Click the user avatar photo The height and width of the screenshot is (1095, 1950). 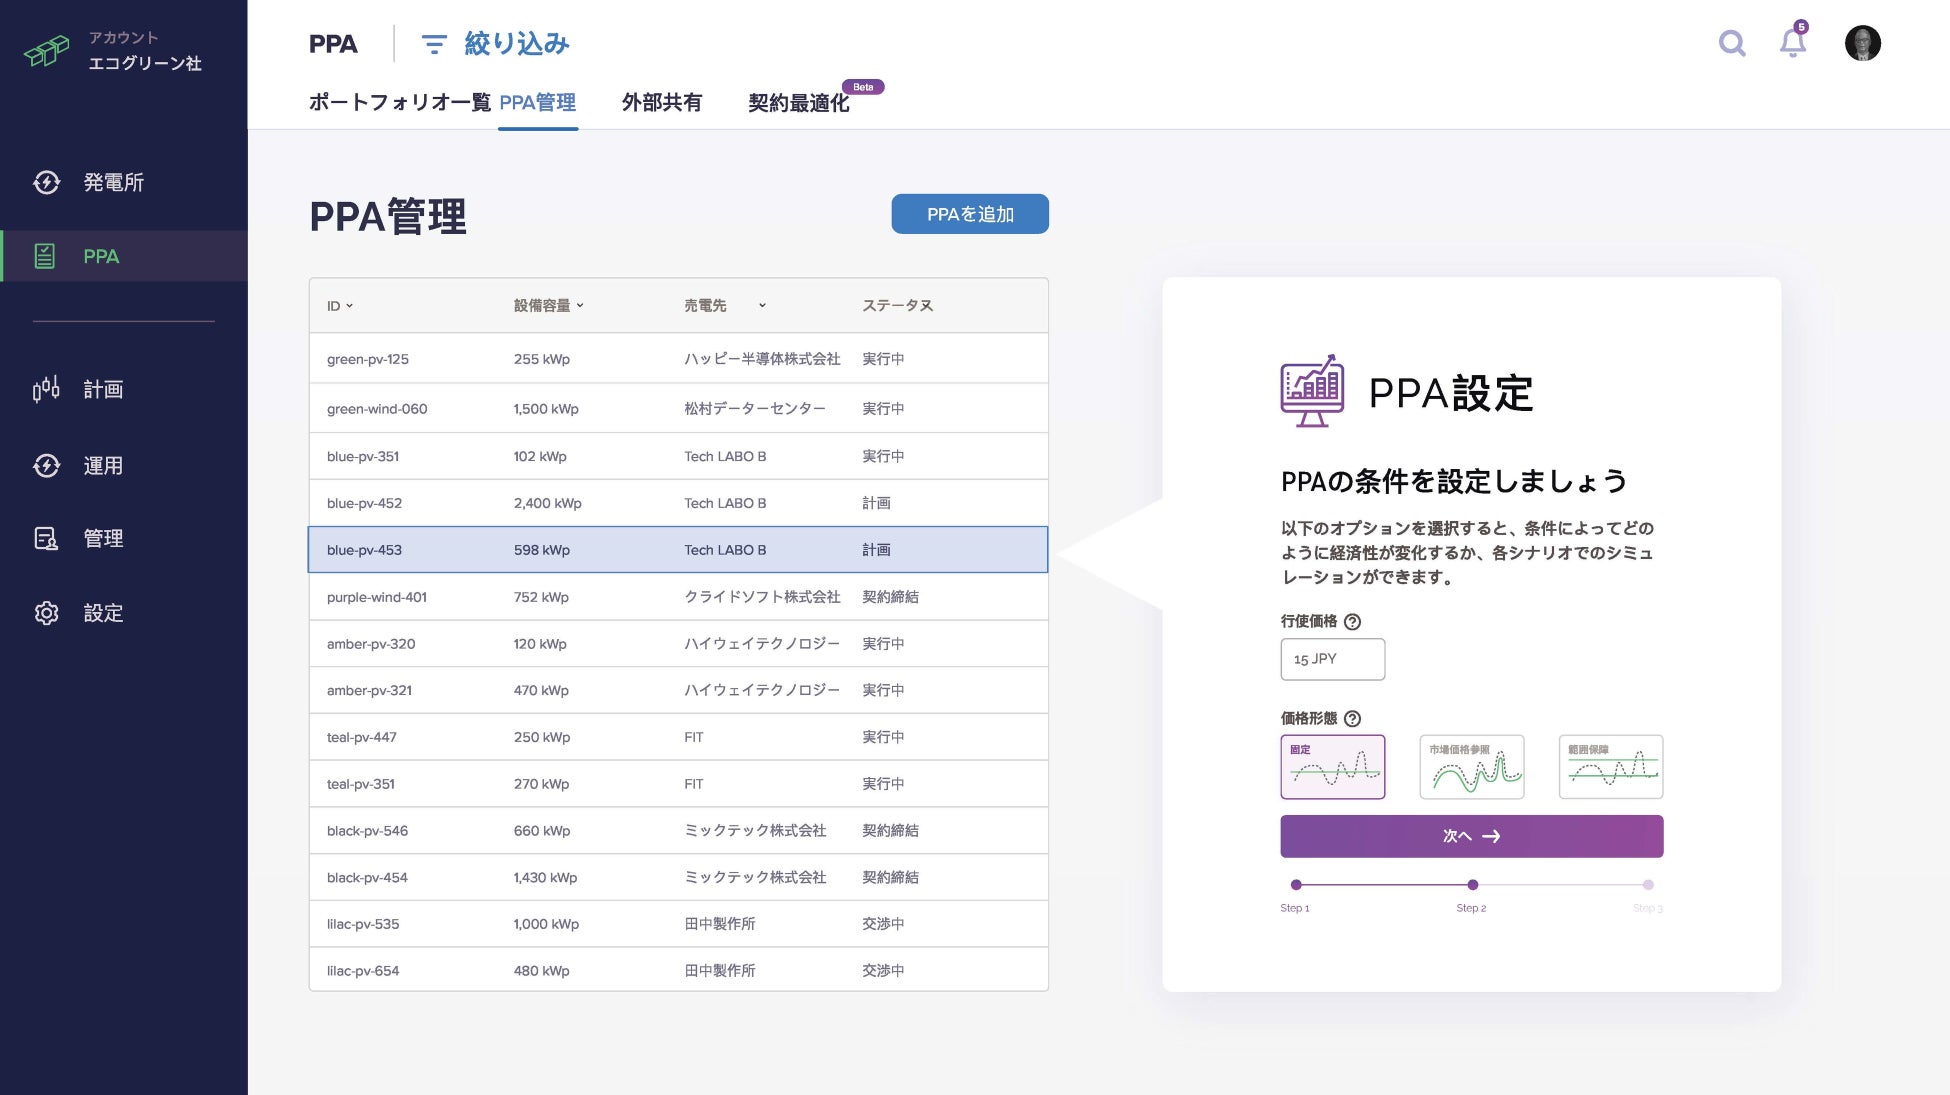pyautogui.click(x=1862, y=43)
